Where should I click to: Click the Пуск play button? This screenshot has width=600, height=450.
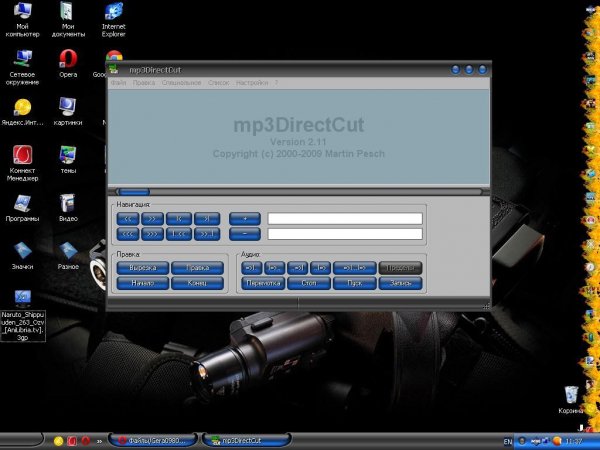355,283
